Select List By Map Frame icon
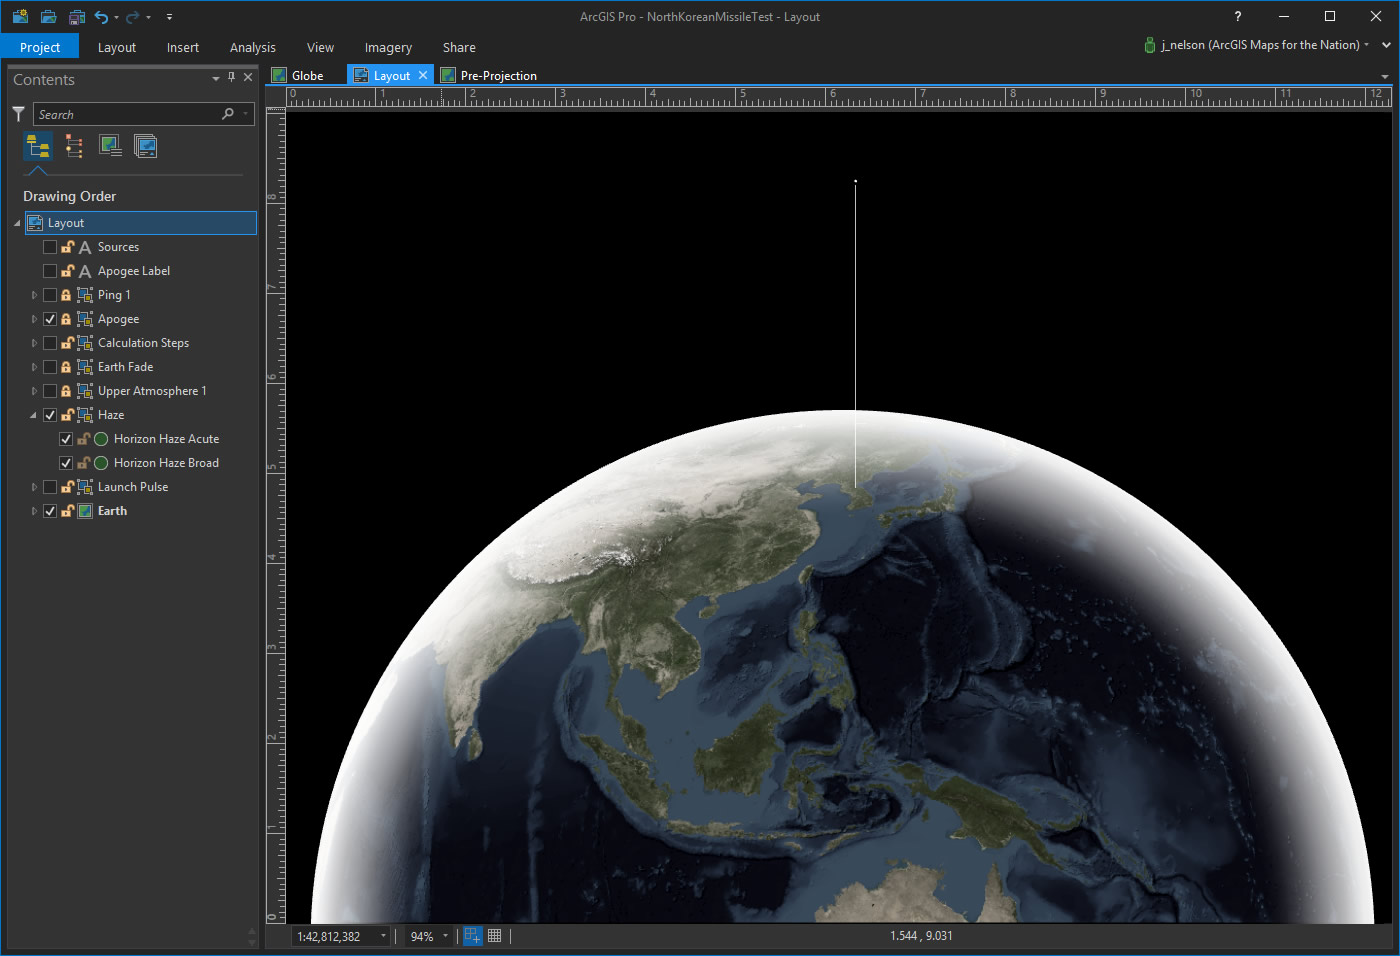1400x956 pixels. click(110, 147)
